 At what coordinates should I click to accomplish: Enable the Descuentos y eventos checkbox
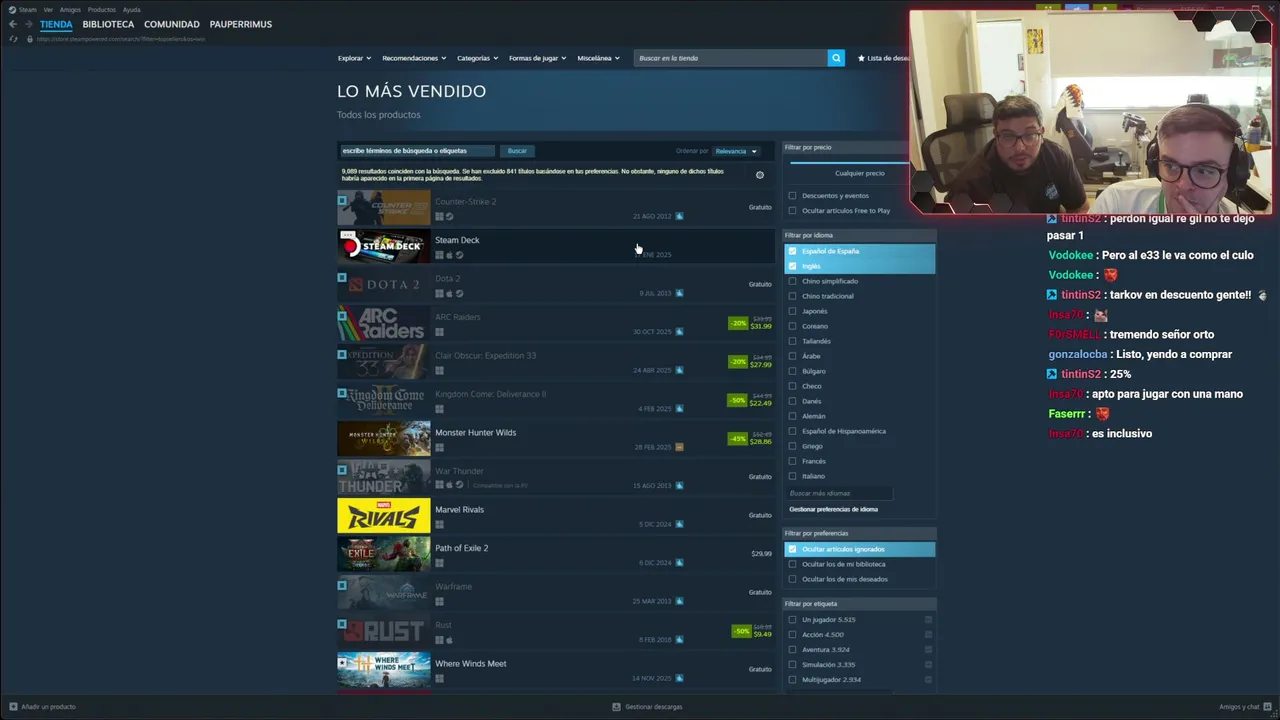point(793,196)
